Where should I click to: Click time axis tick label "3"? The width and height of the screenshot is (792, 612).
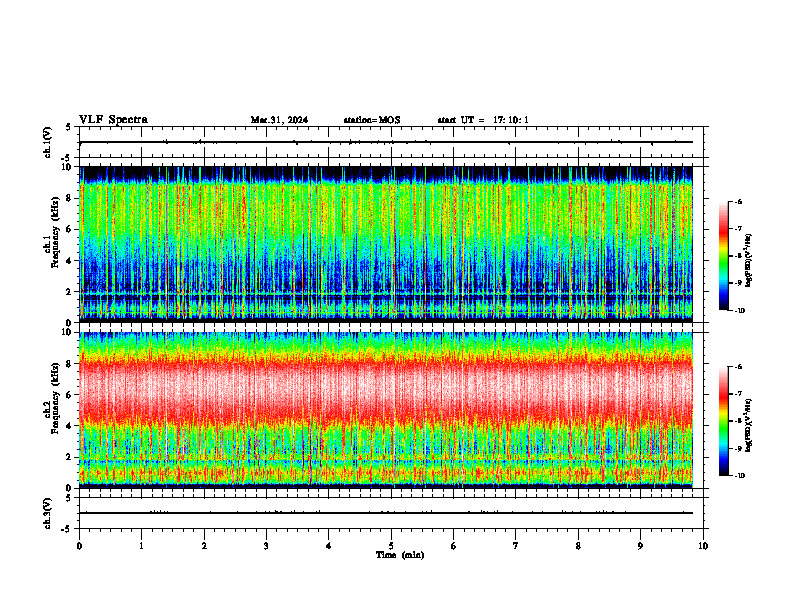point(266,546)
